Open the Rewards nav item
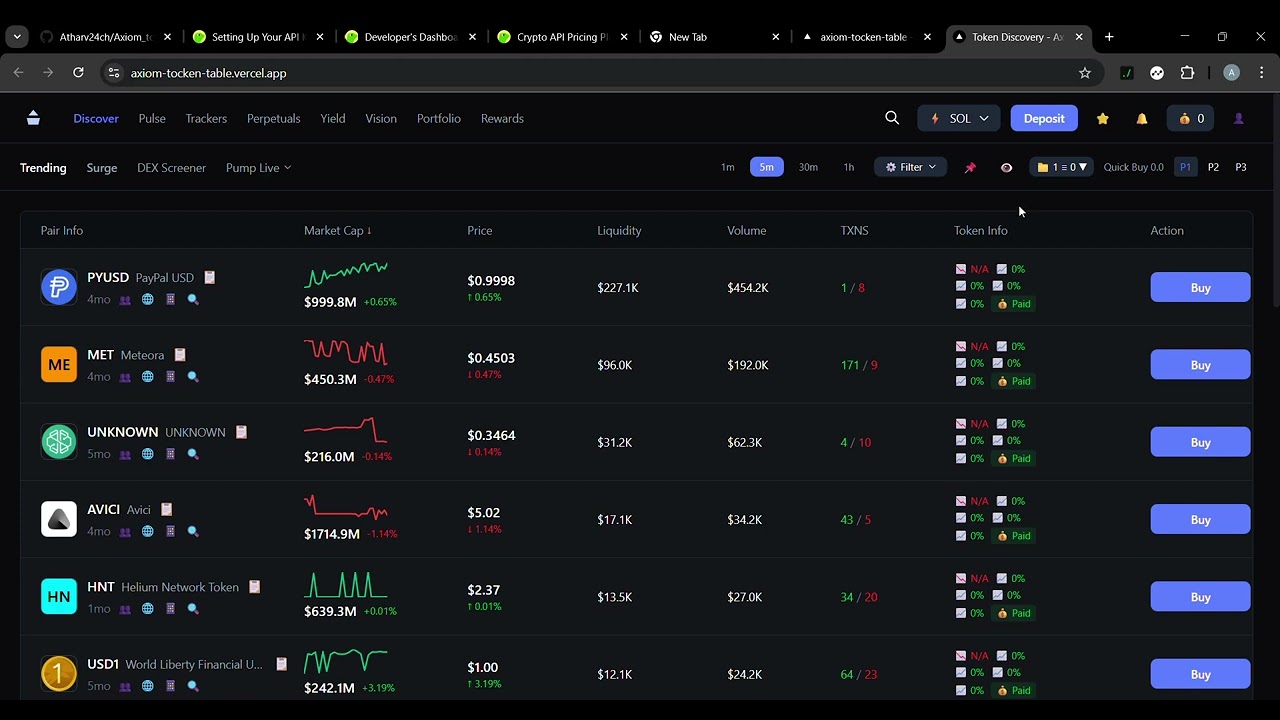The width and height of the screenshot is (1280, 720). [502, 118]
